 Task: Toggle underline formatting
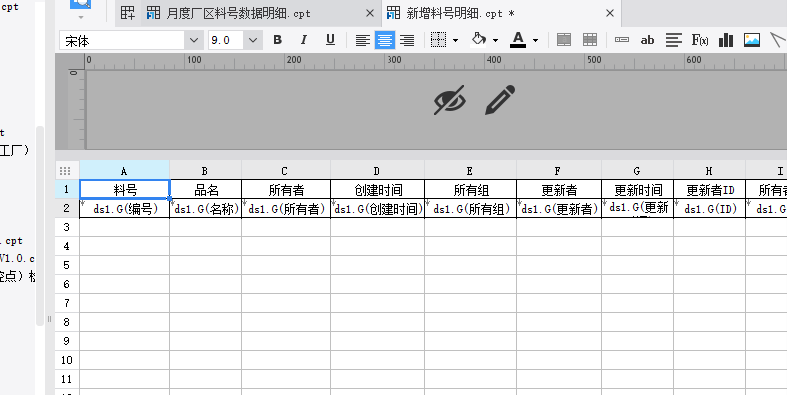330,40
